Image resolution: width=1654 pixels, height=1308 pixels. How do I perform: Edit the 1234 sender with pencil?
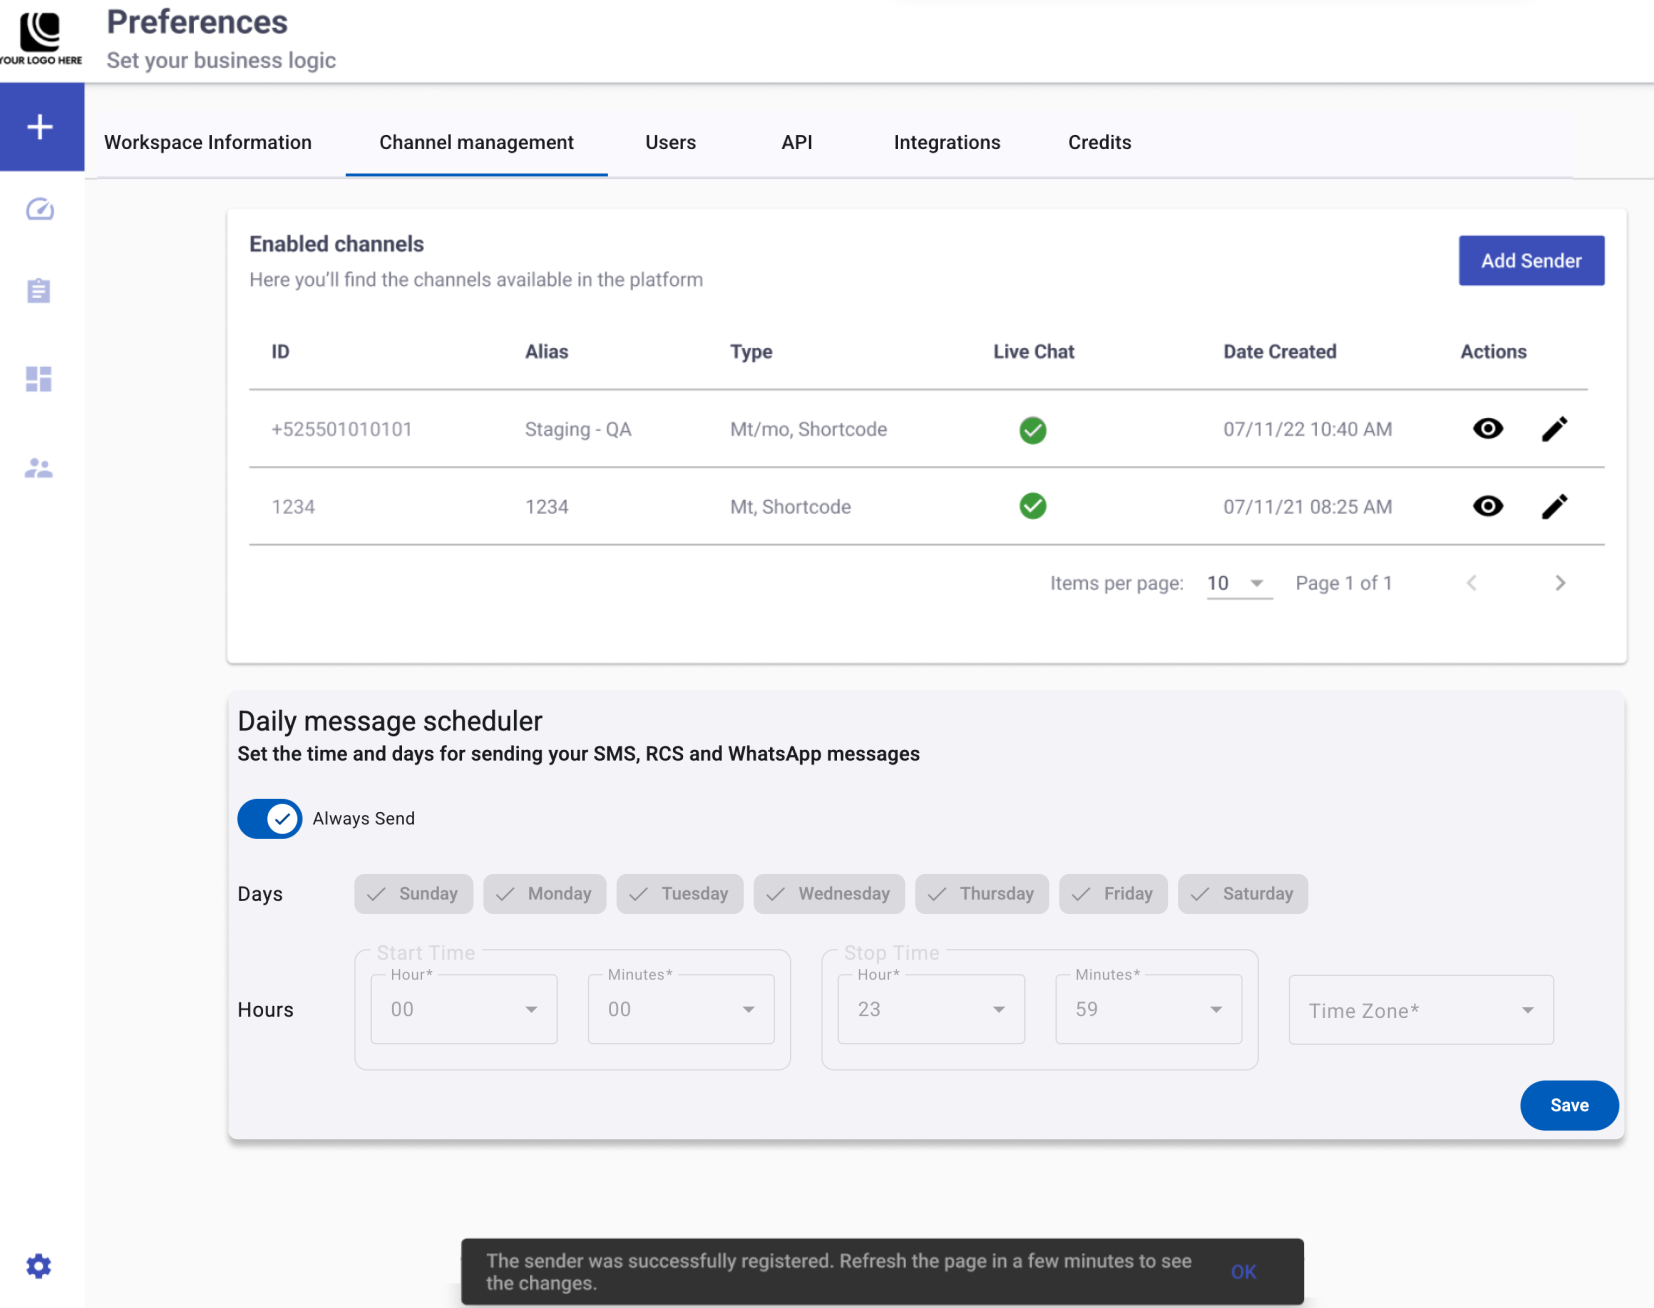tap(1554, 507)
